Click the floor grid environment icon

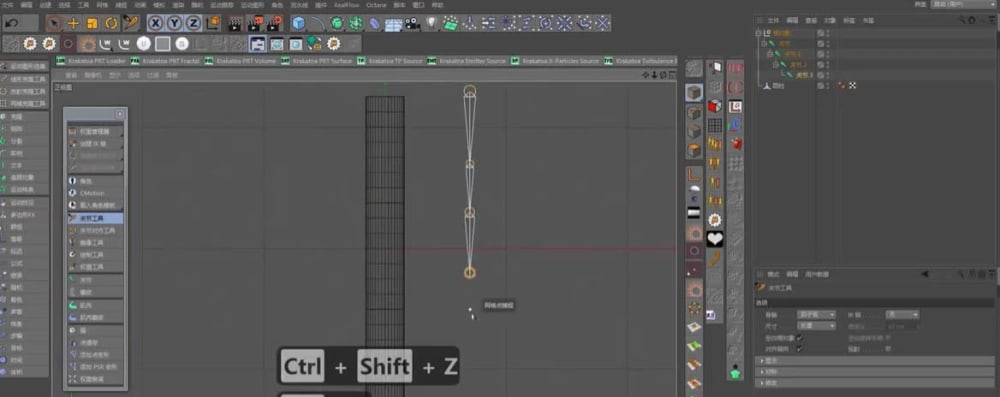coord(393,24)
